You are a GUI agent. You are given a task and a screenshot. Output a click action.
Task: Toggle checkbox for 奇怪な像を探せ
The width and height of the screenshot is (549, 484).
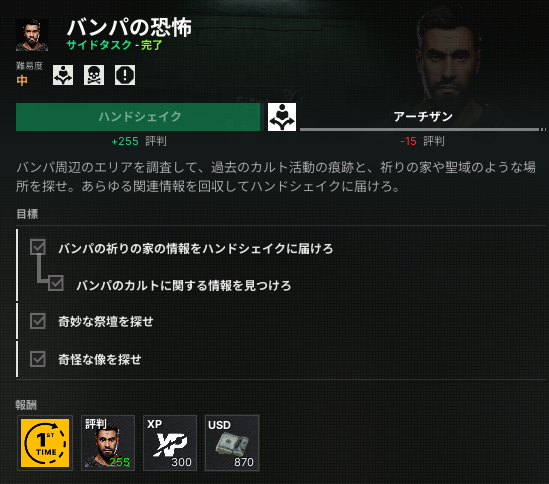[x=38, y=359]
